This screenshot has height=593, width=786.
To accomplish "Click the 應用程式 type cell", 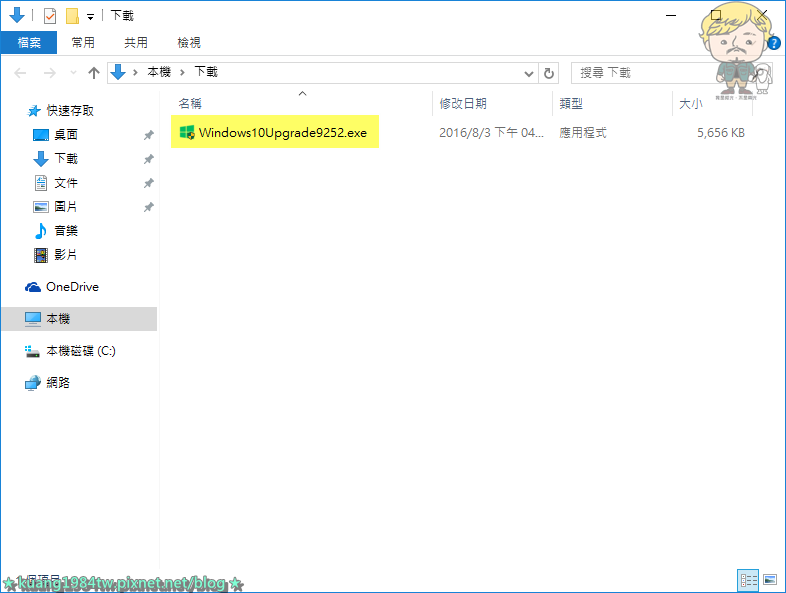I will (583, 133).
